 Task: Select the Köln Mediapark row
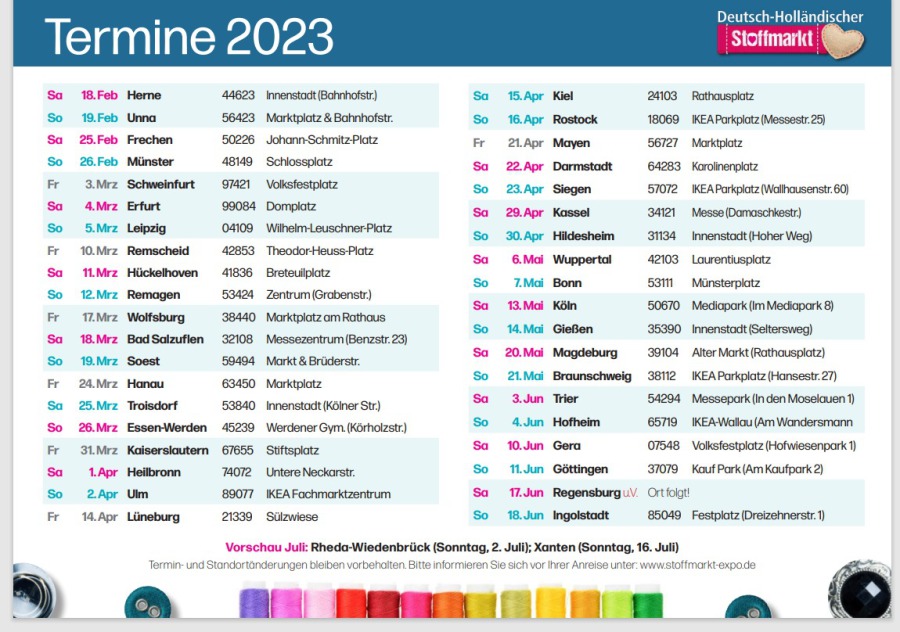click(x=665, y=306)
